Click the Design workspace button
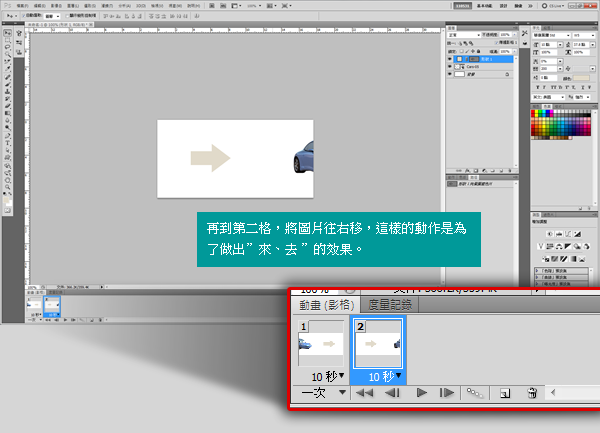The image size is (600, 433). tap(504, 6)
